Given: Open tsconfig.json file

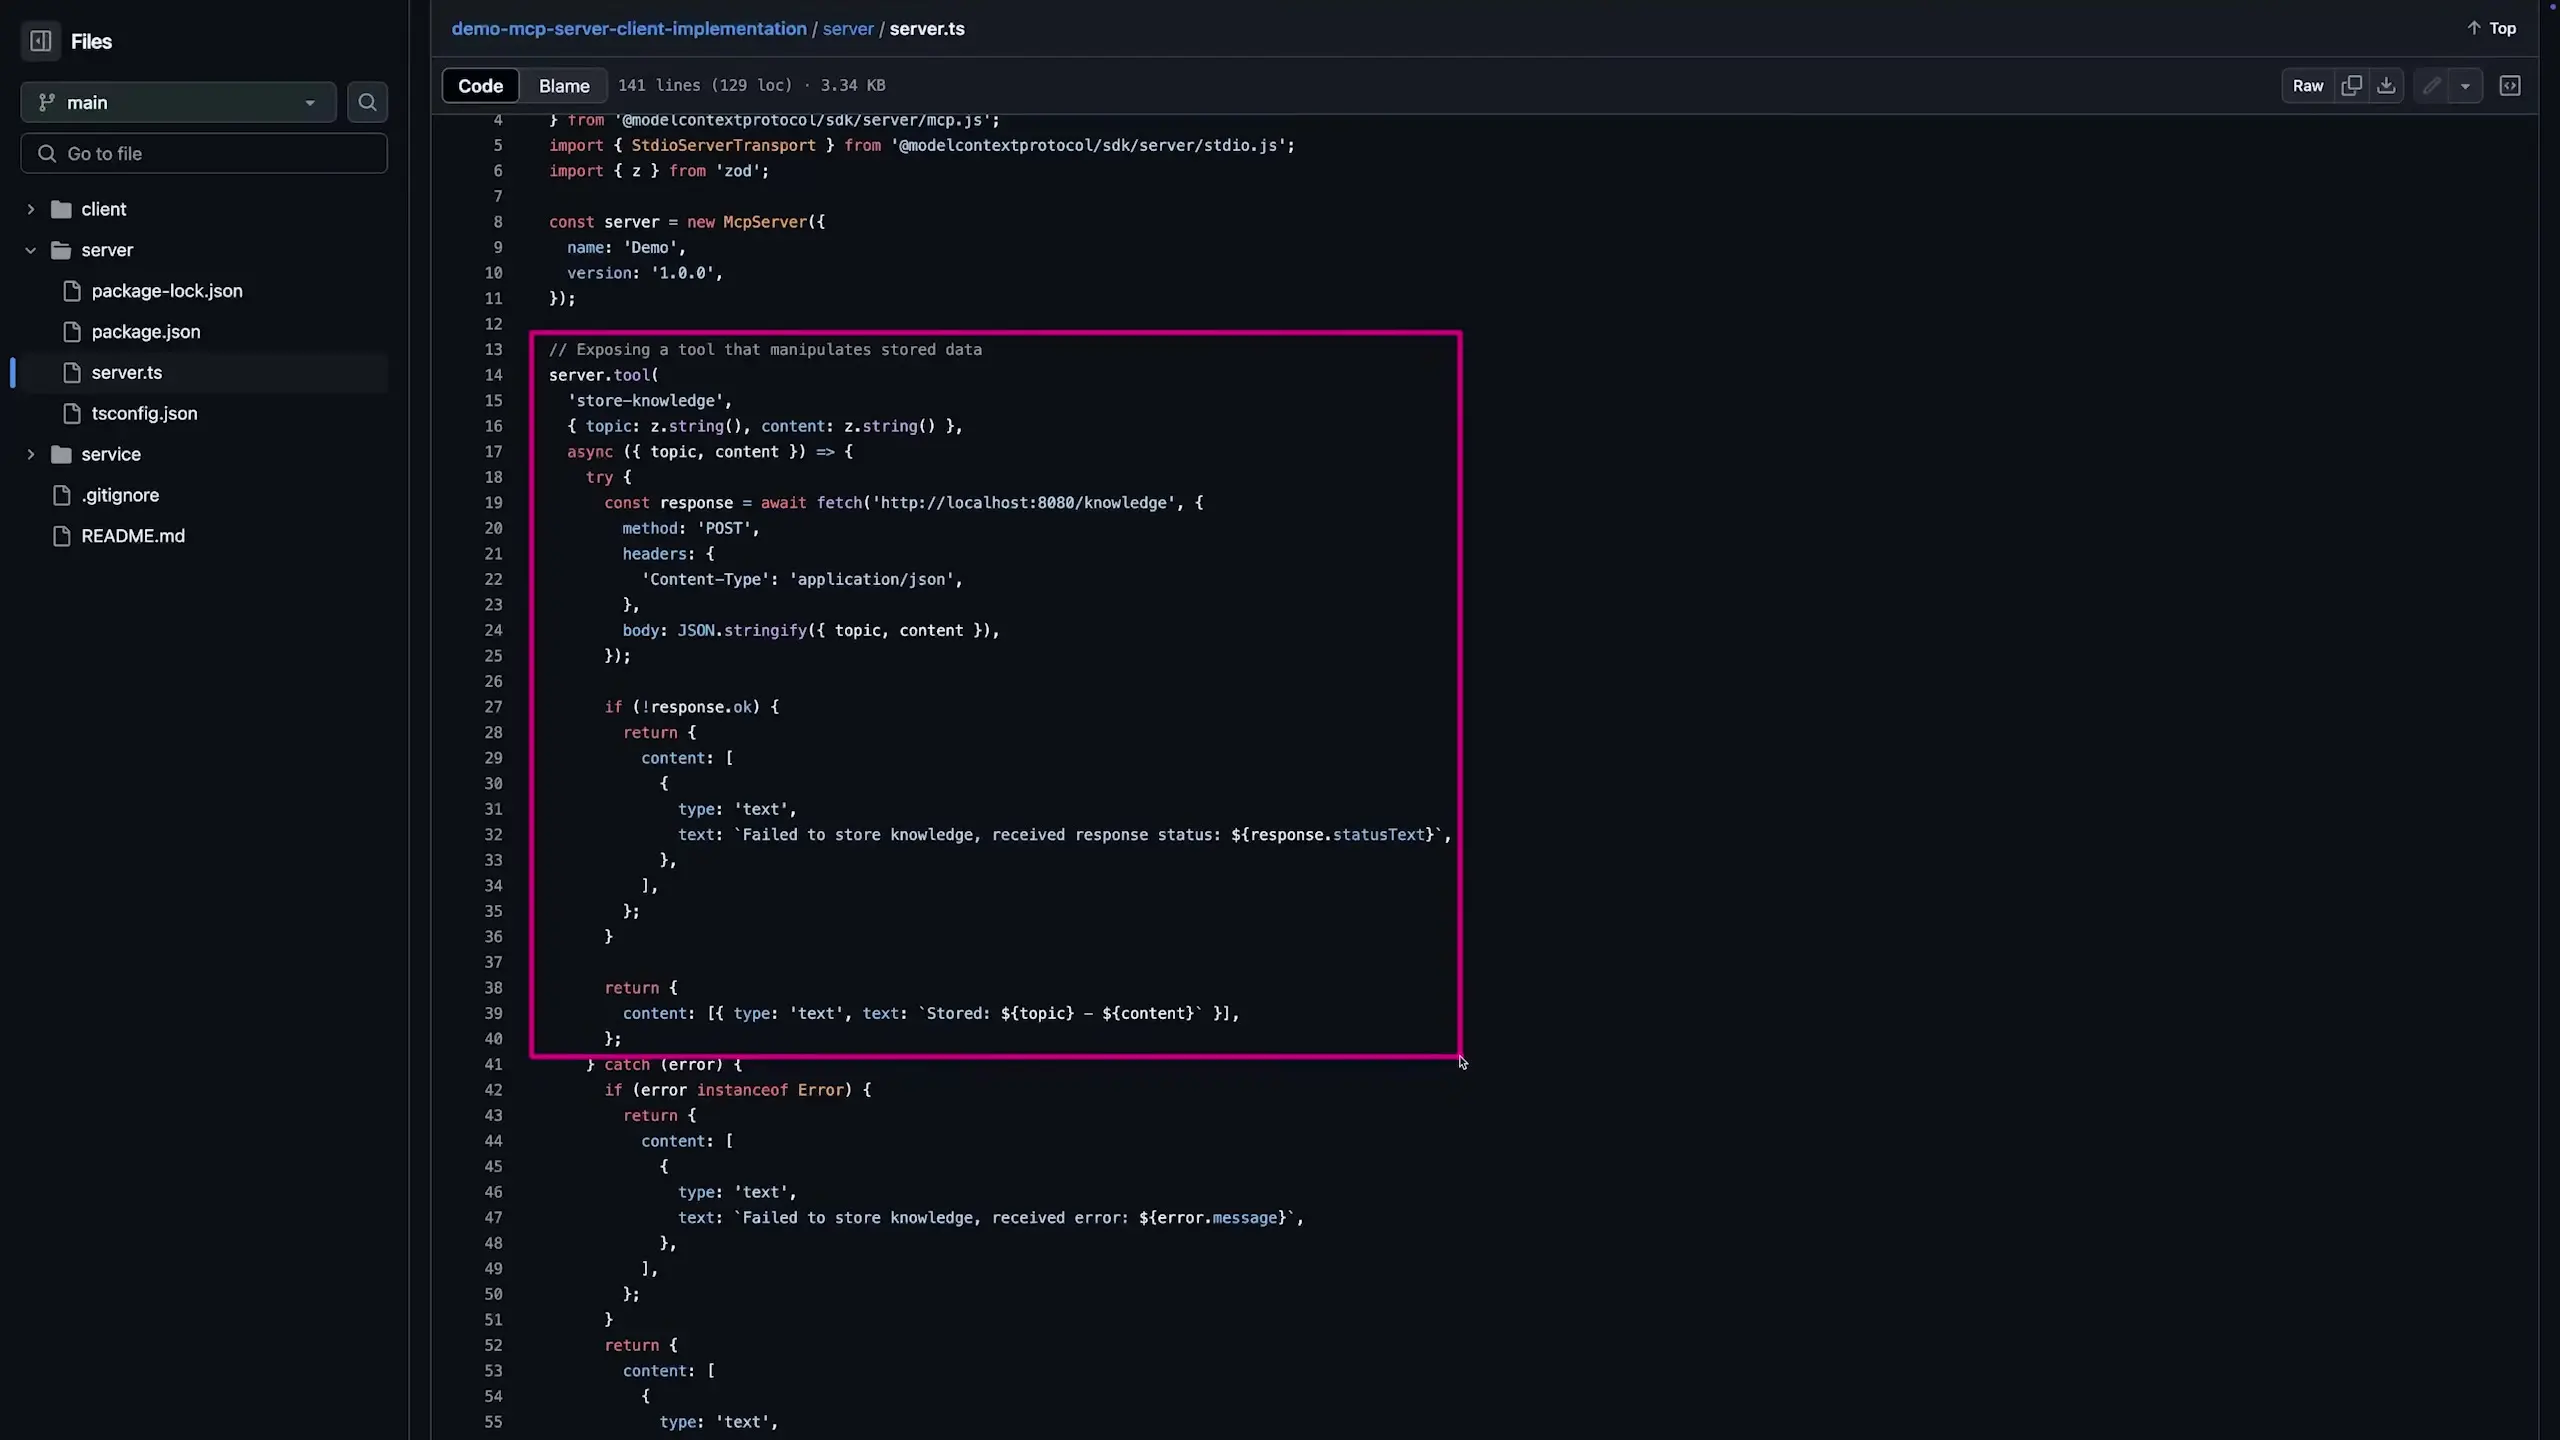Looking at the screenshot, I should click(144, 413).
